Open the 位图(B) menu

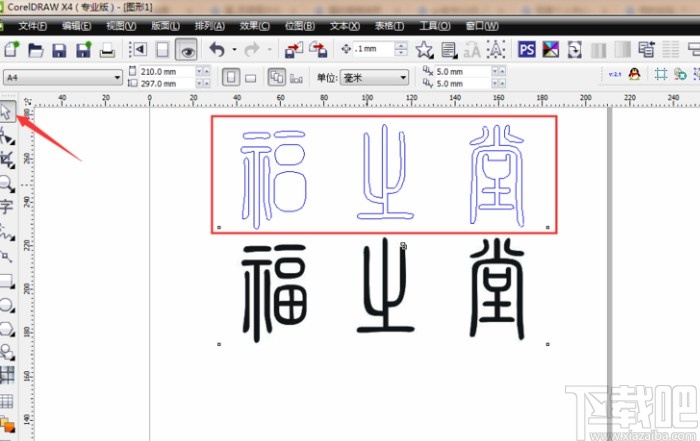[300, 26]
